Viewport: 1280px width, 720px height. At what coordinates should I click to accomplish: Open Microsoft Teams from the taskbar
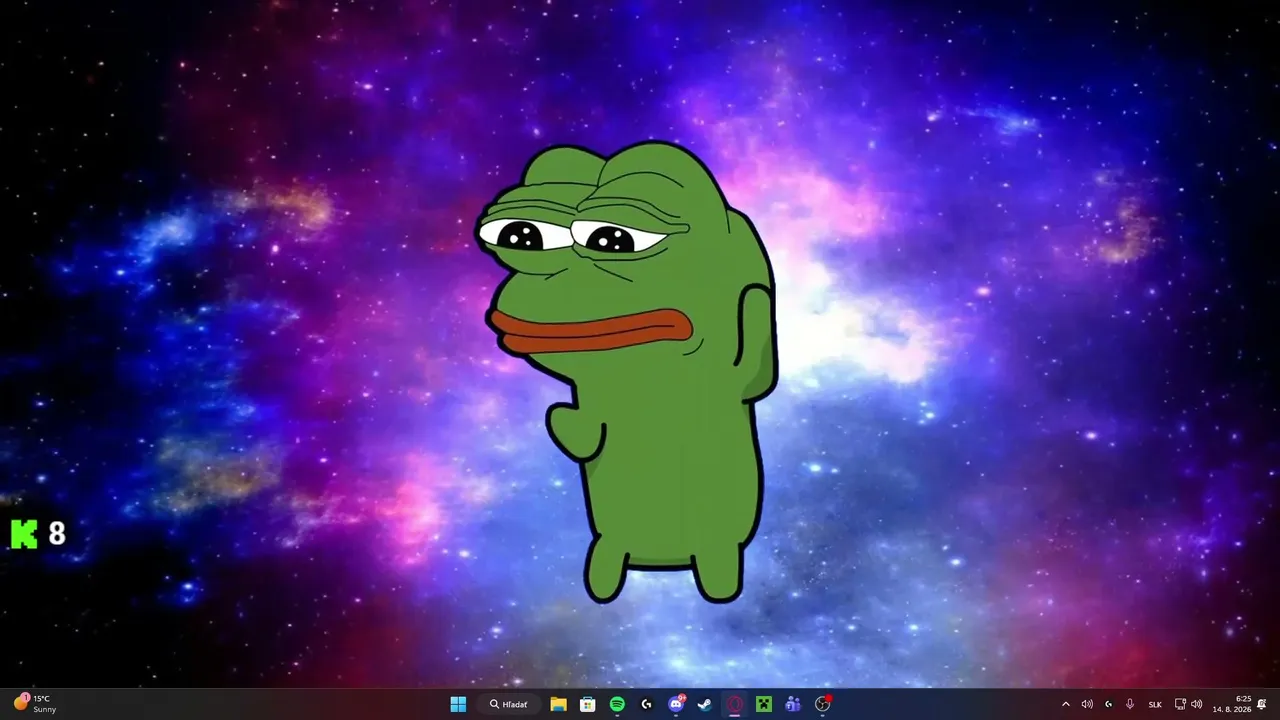coord(793,704)
